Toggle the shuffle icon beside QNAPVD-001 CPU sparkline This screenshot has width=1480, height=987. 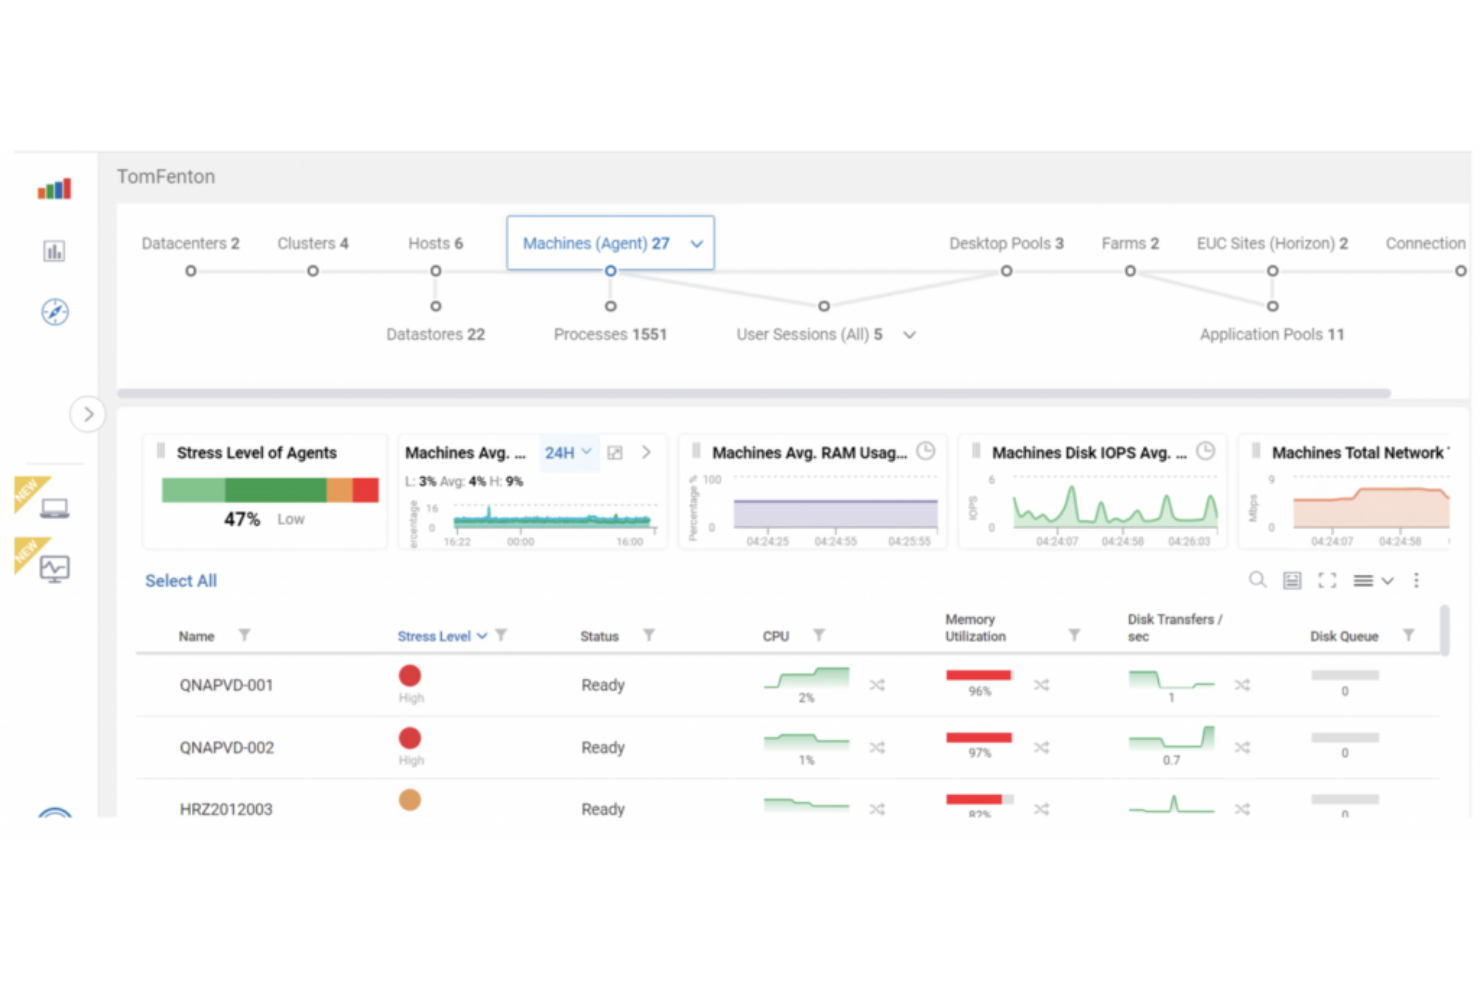(877, 685)
